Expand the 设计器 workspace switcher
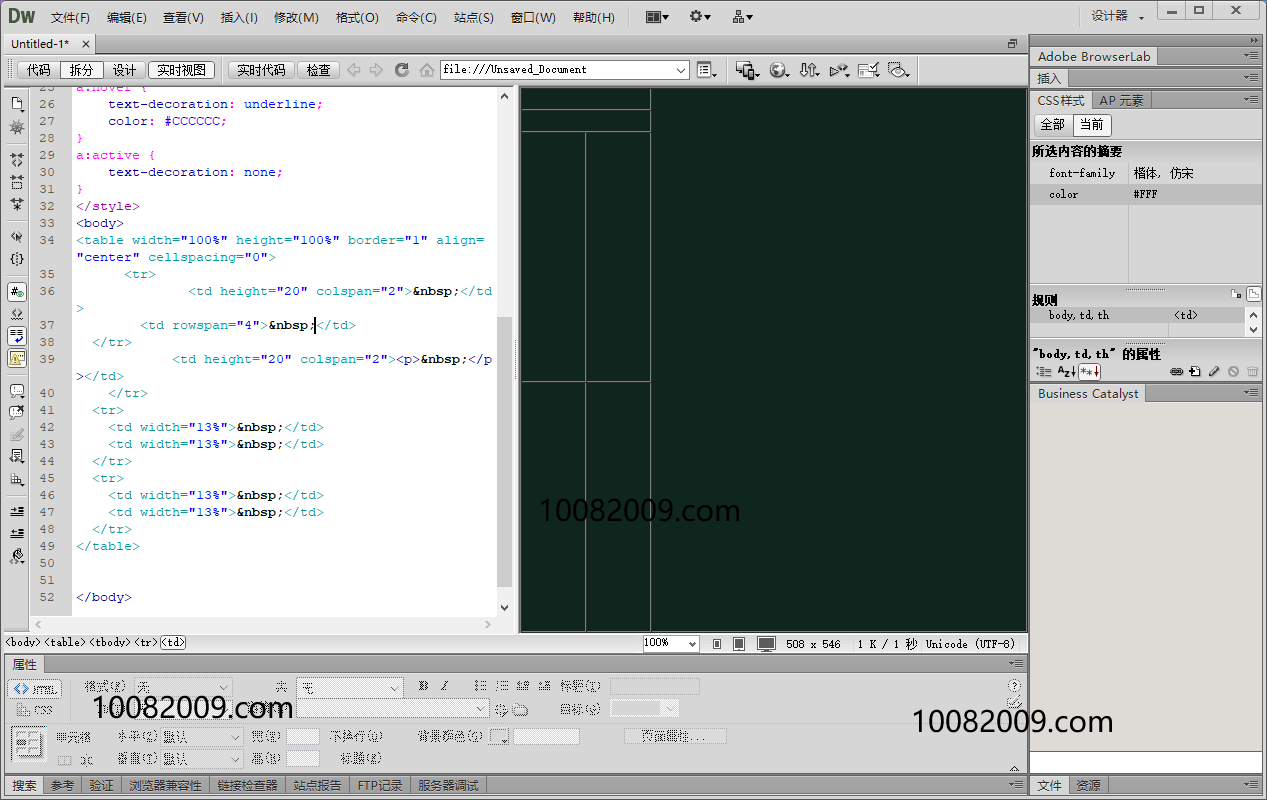This screenshot has height=800, width=1267. click(1117, 16)
